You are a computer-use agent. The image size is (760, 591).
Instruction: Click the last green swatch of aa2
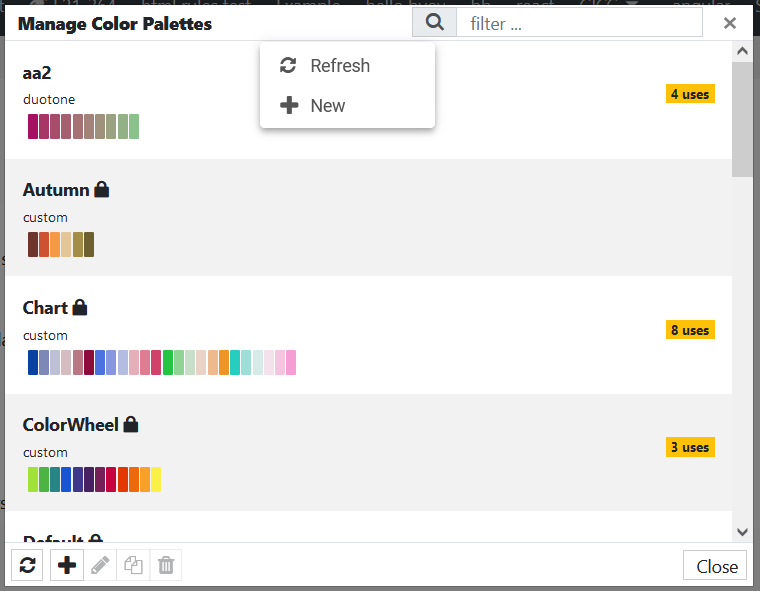pos(134,127)
